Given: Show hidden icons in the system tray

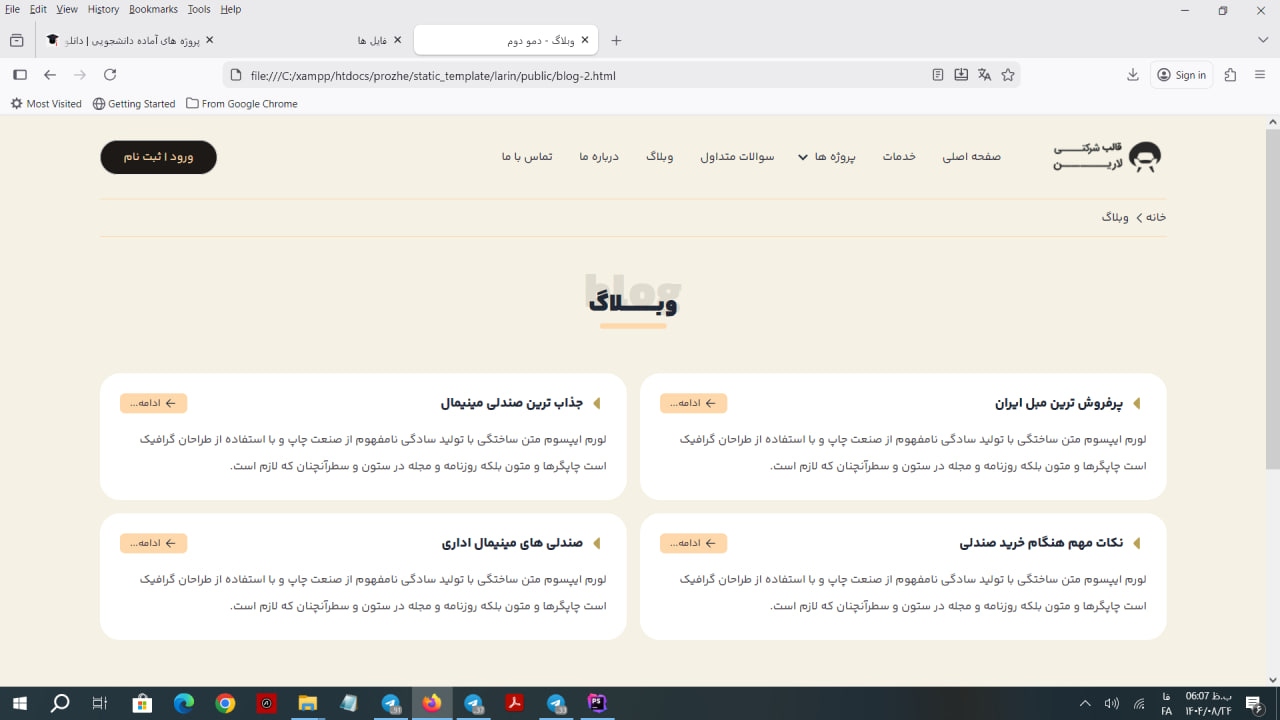Looking at the screenshot, I should tap(1085, 703).
